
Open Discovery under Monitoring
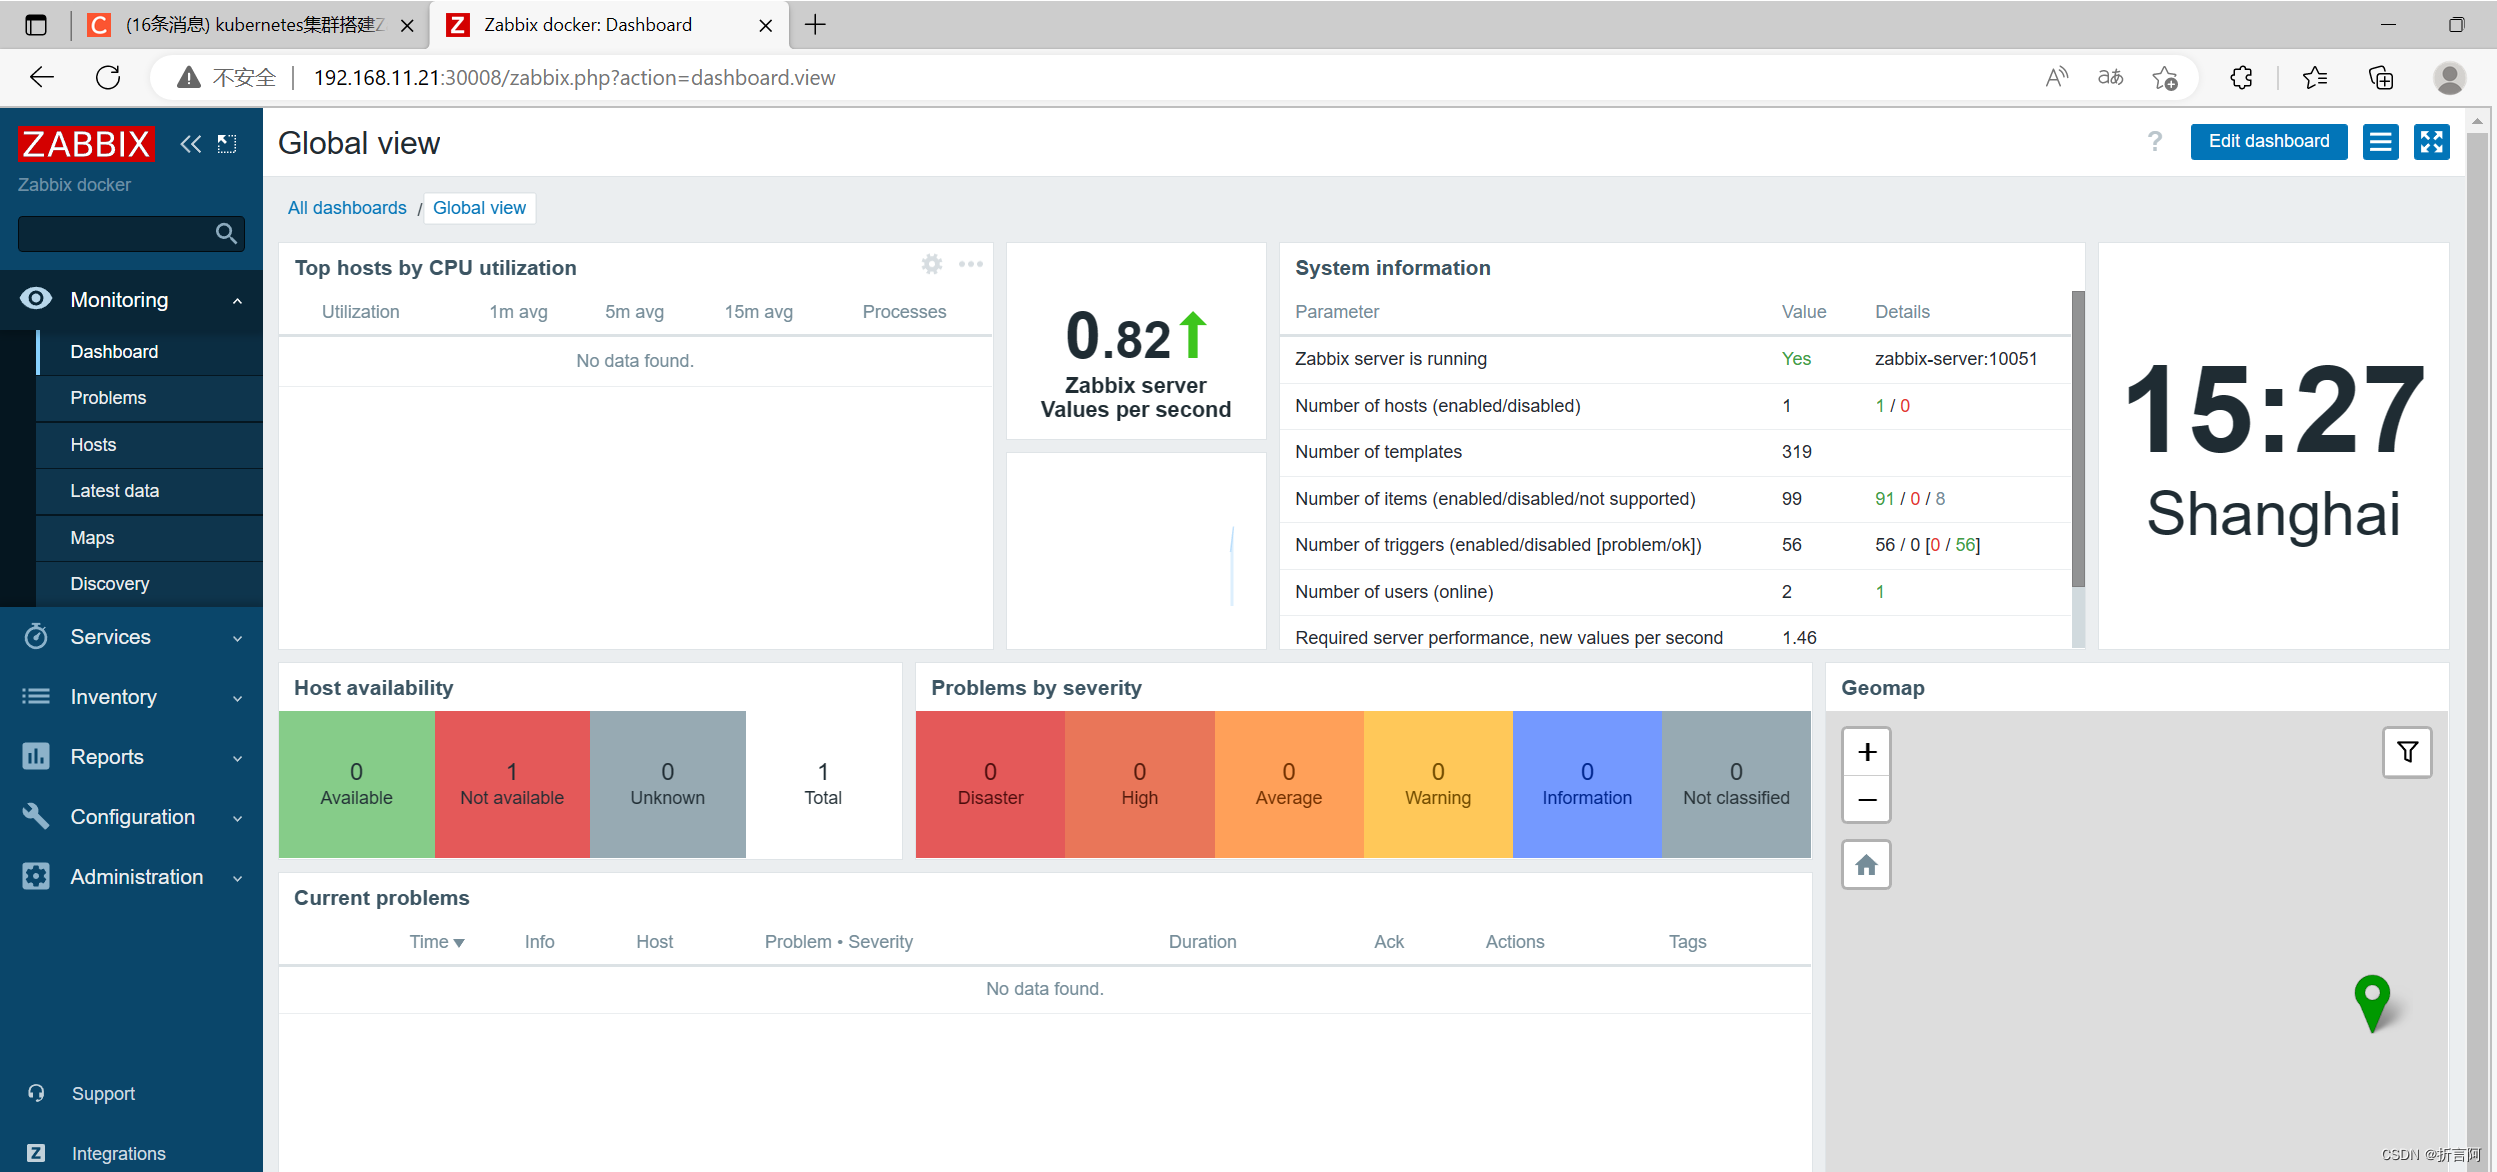[x=150, y=584]
